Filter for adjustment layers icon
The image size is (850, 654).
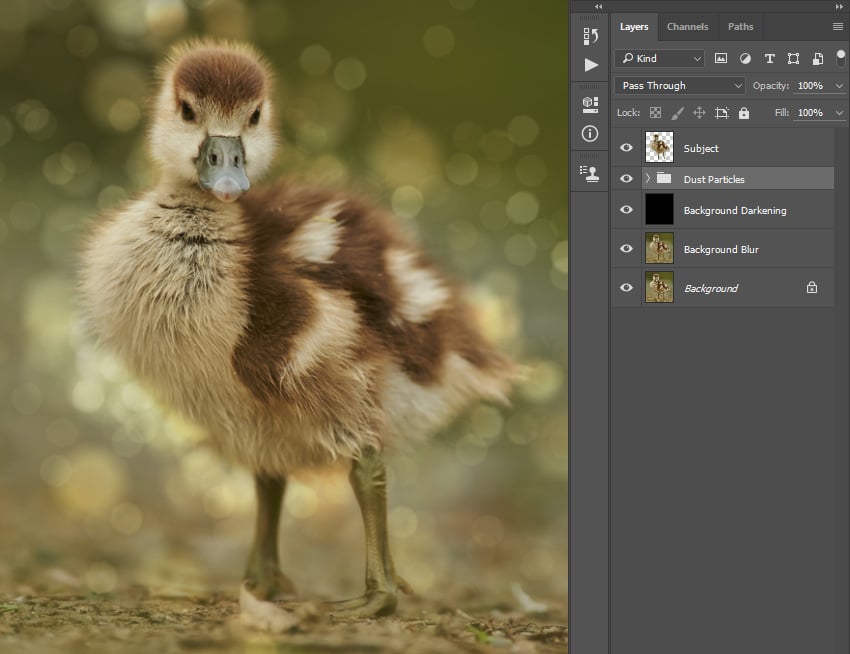(x=745, y=58)
